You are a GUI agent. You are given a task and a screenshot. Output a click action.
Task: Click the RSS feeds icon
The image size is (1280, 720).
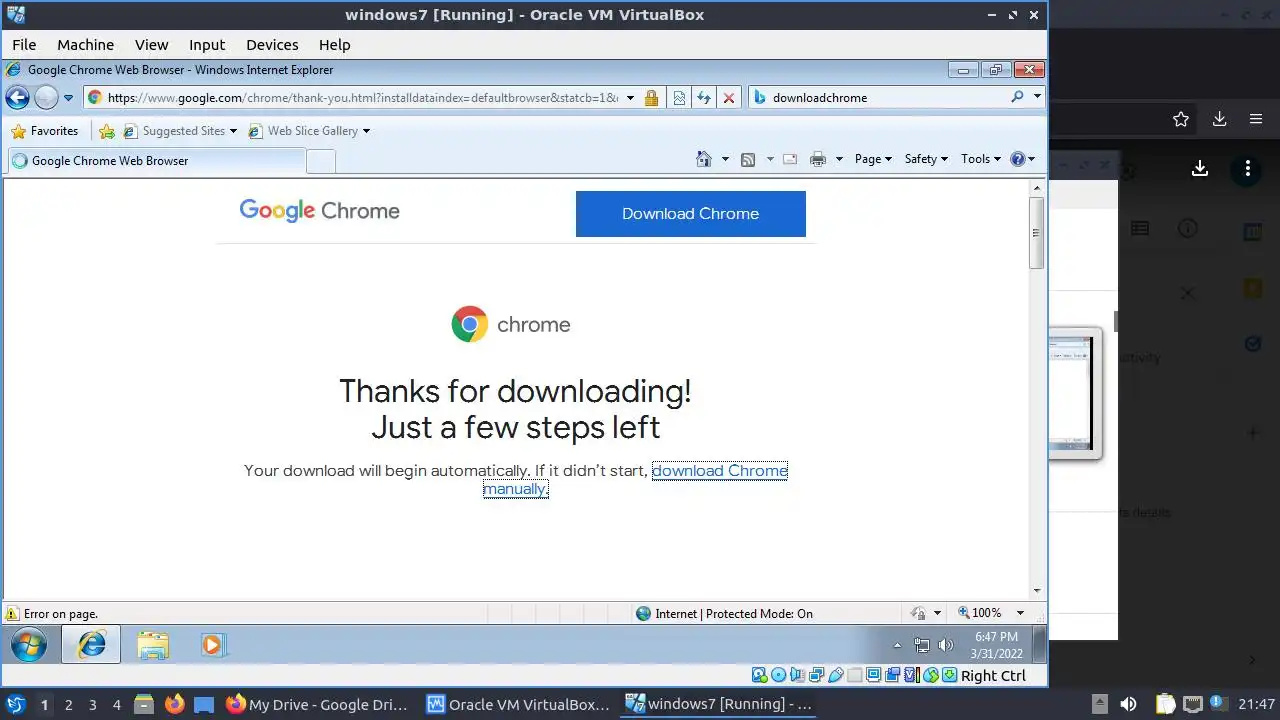(748, 159)
